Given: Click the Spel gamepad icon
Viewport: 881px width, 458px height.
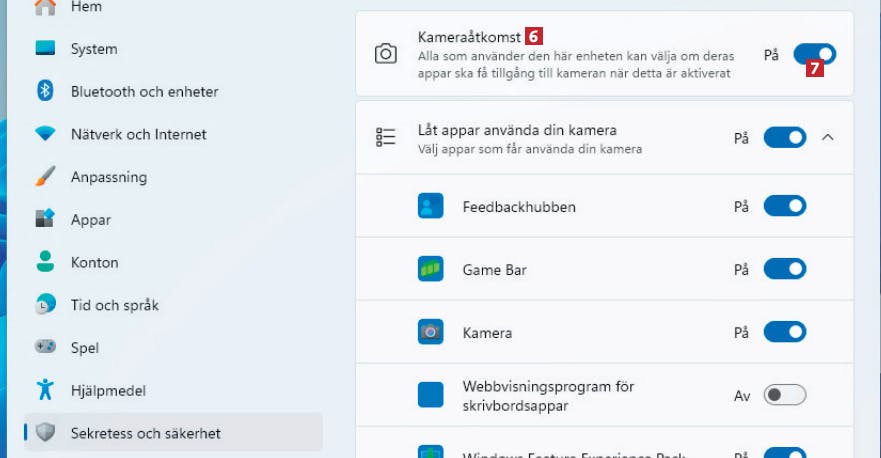Looking at the screenshot, I should point(45,347).
